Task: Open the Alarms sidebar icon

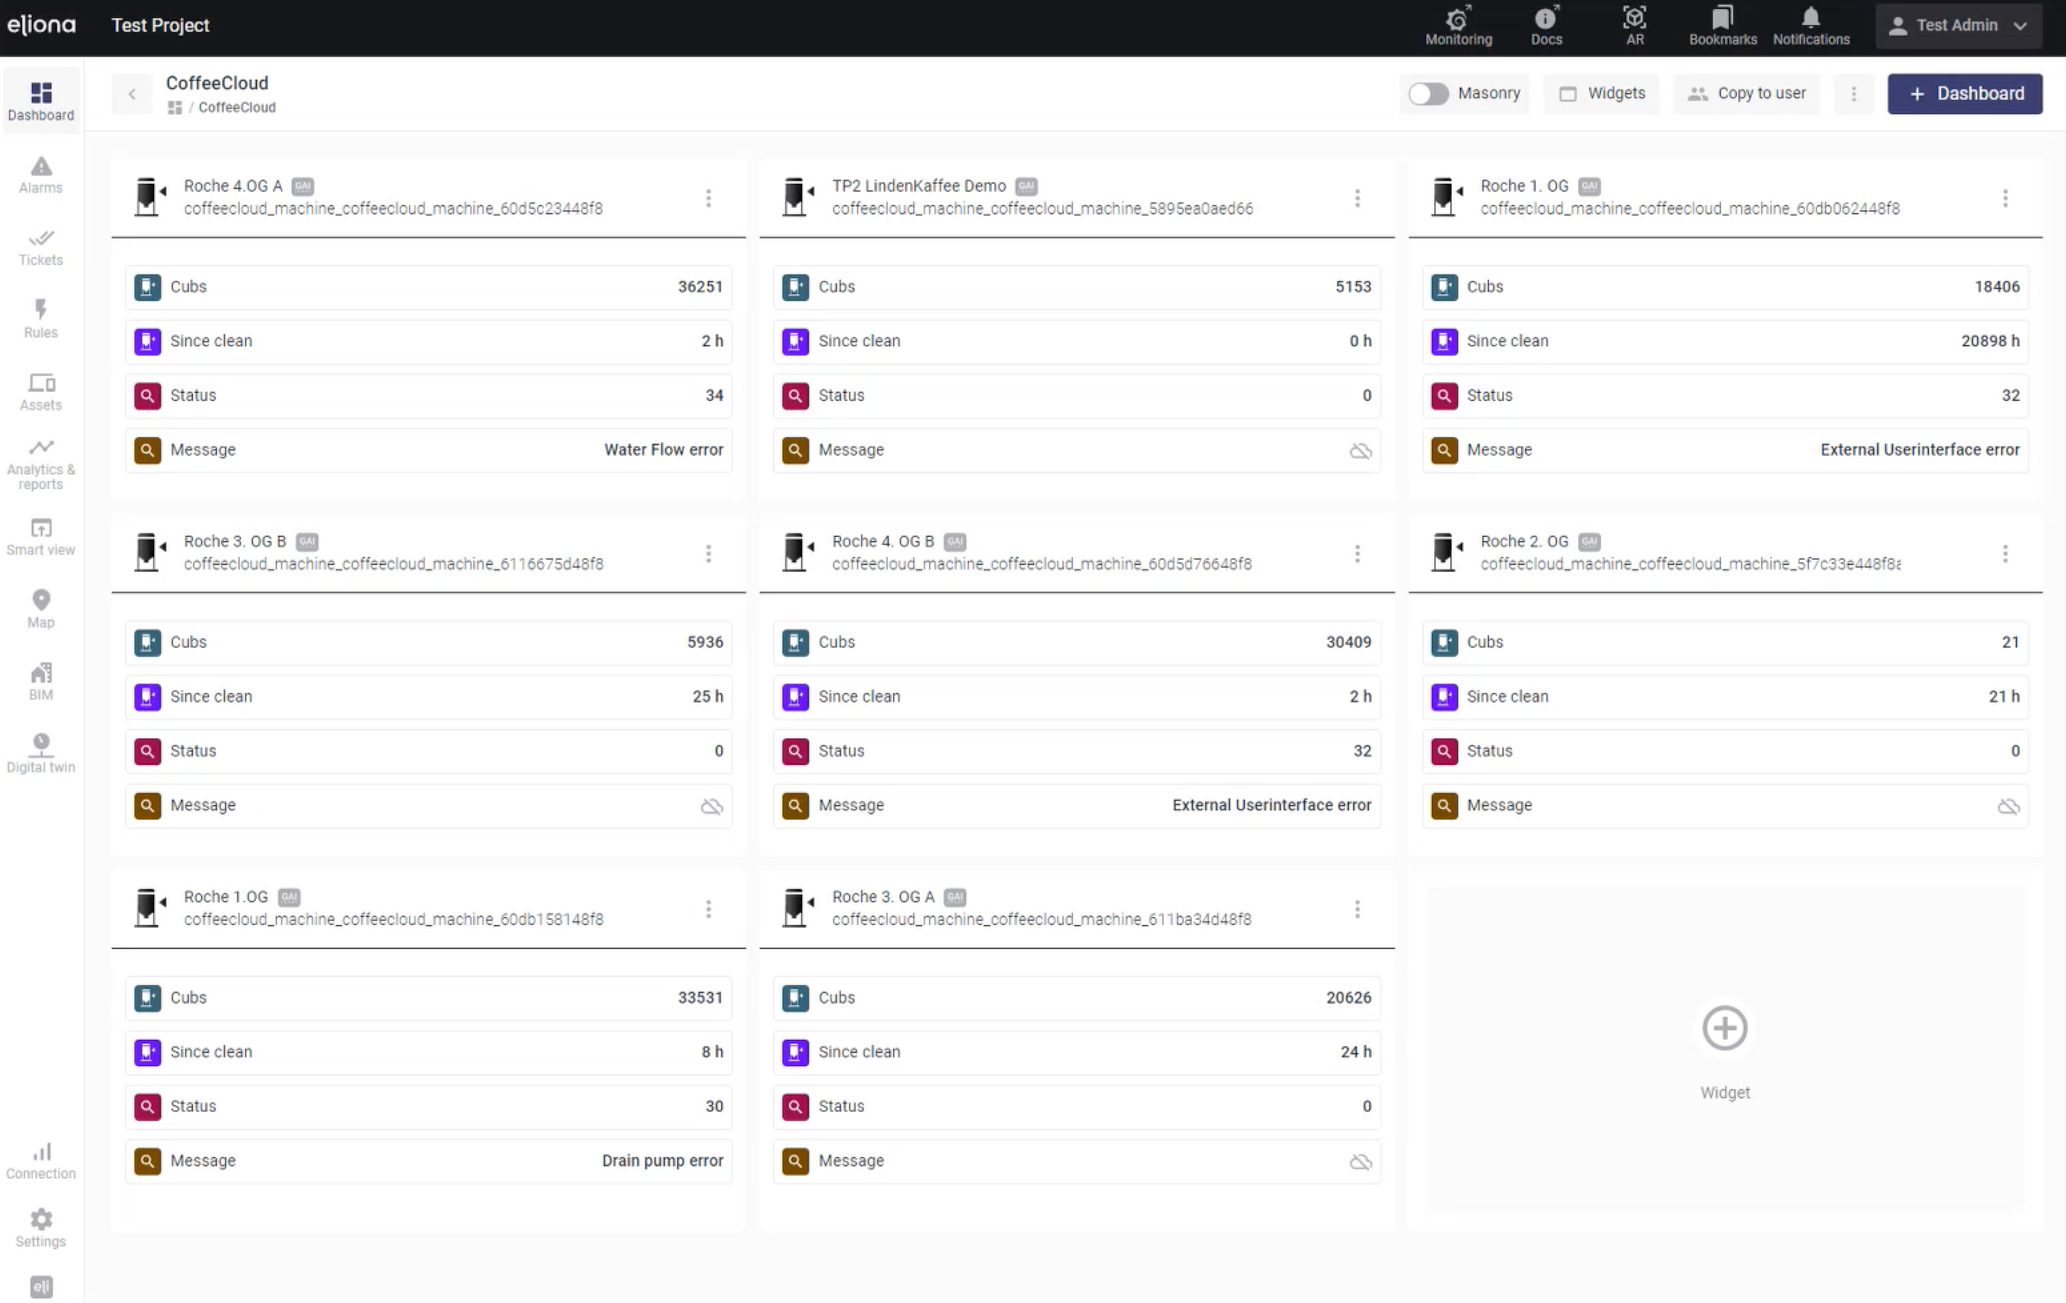Action: click(40, 174)
